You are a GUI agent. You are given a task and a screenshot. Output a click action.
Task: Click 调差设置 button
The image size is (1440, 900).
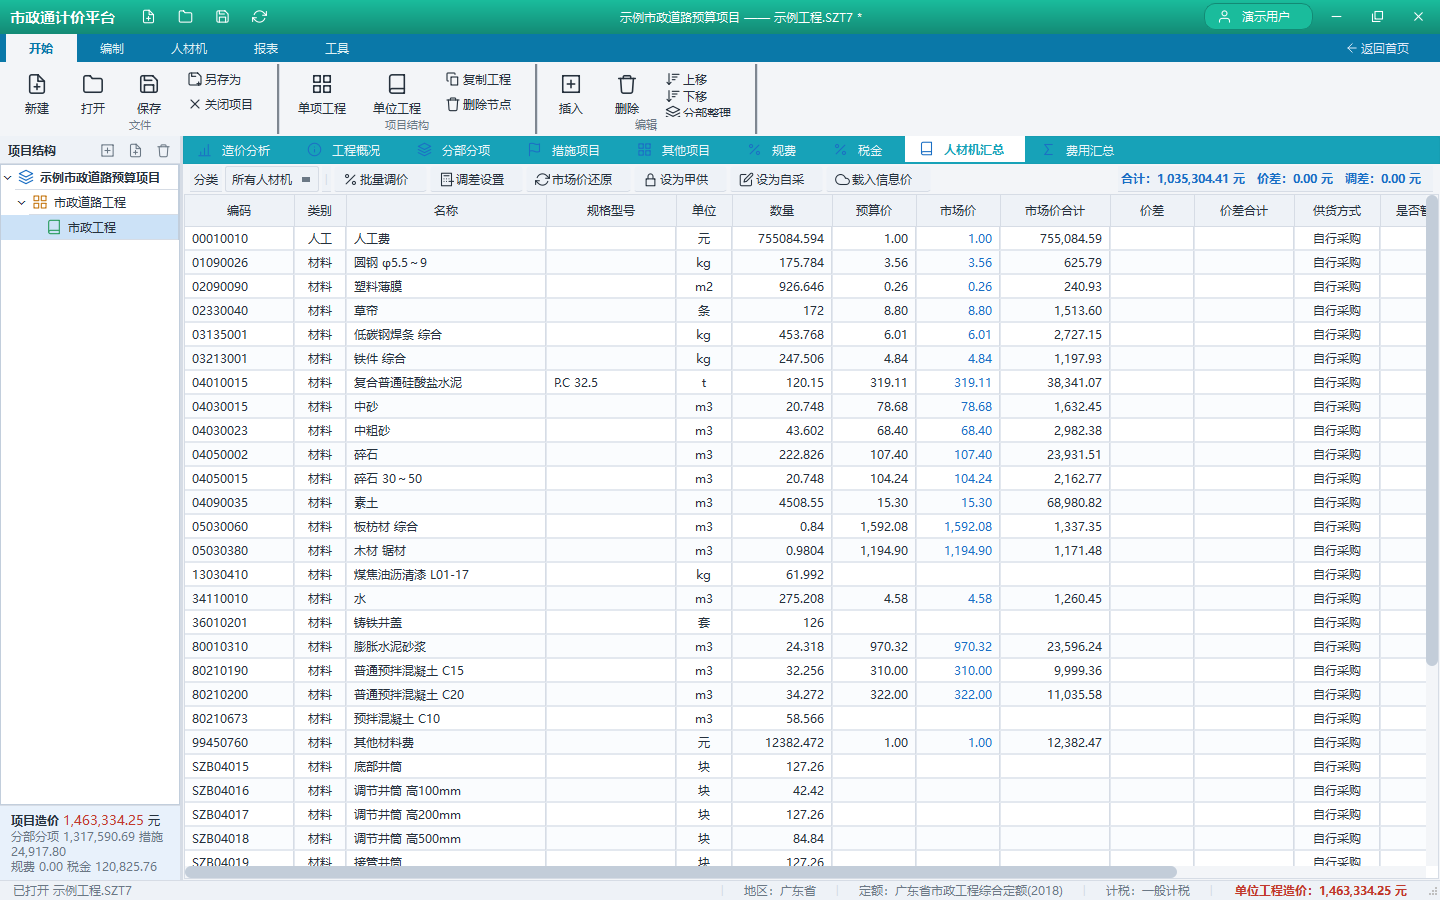coord(472,179)
